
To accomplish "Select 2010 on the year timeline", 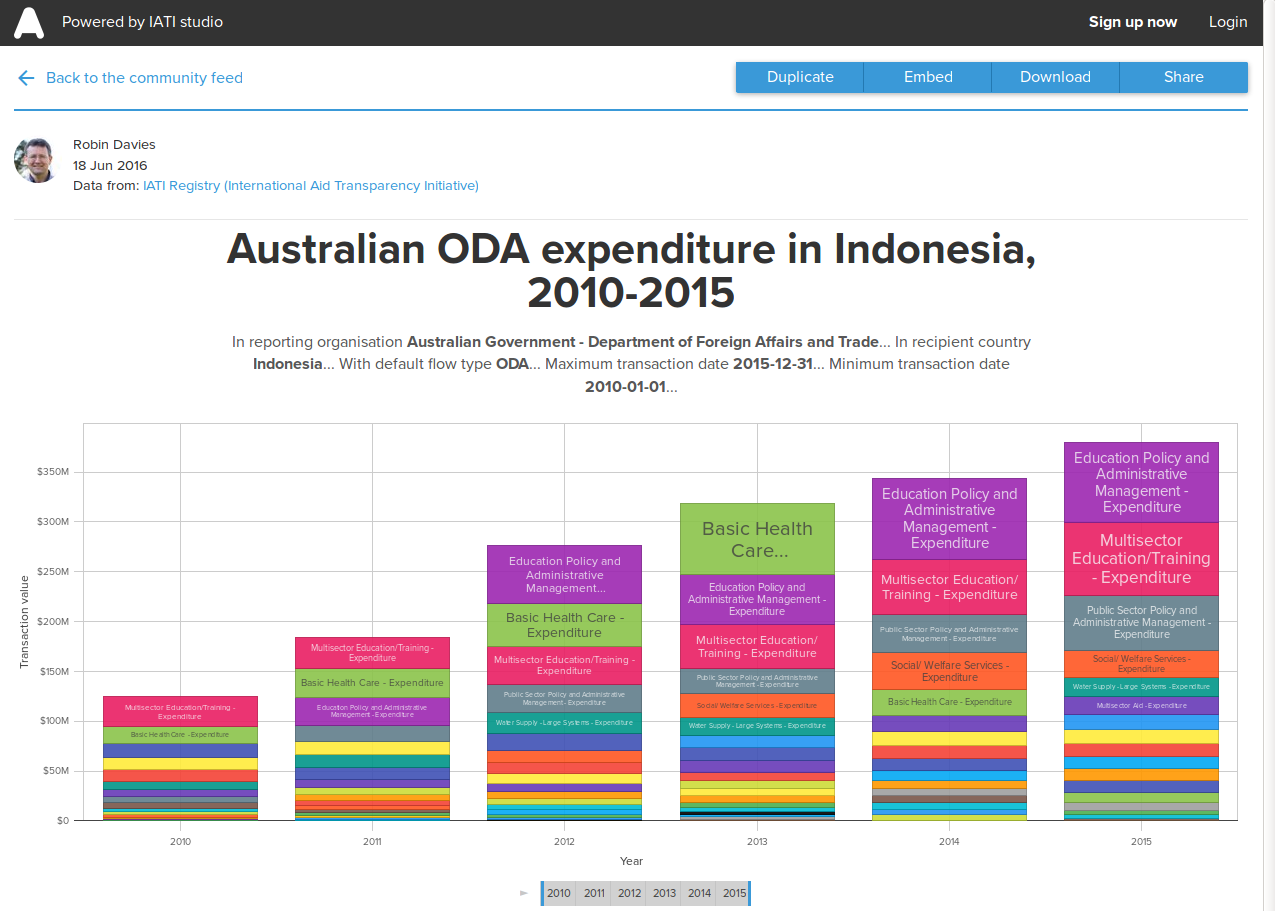I will click(559, 893).
